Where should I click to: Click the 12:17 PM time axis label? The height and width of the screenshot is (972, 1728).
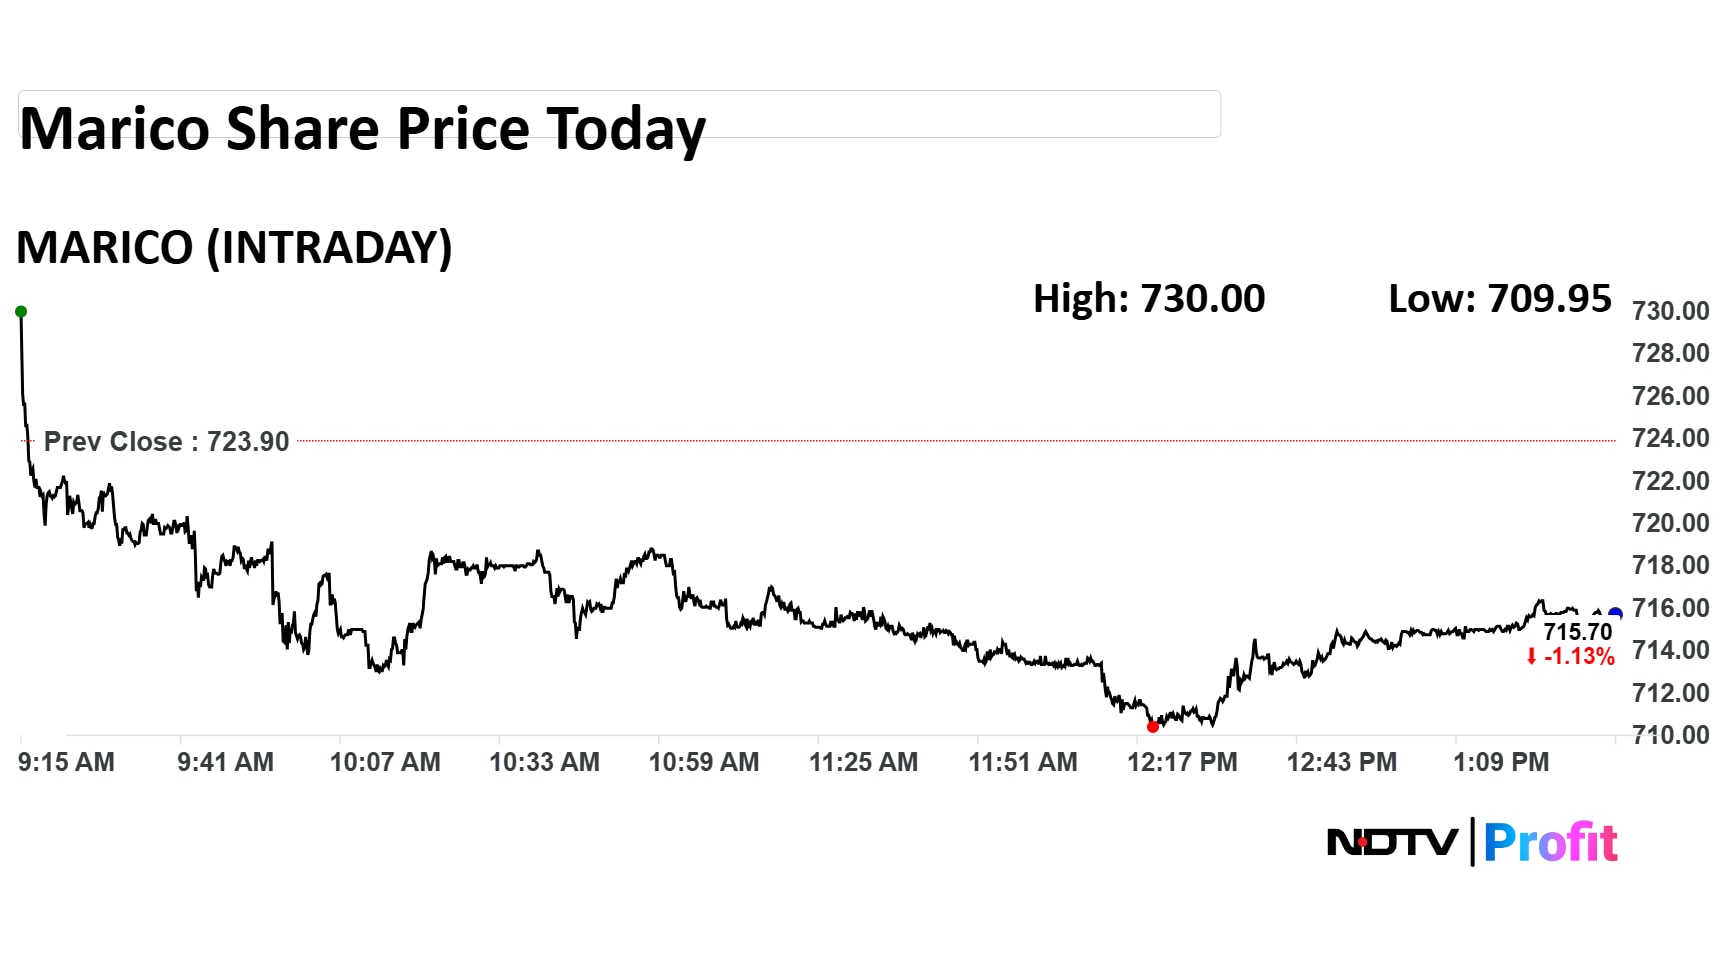click(1182, 762)
